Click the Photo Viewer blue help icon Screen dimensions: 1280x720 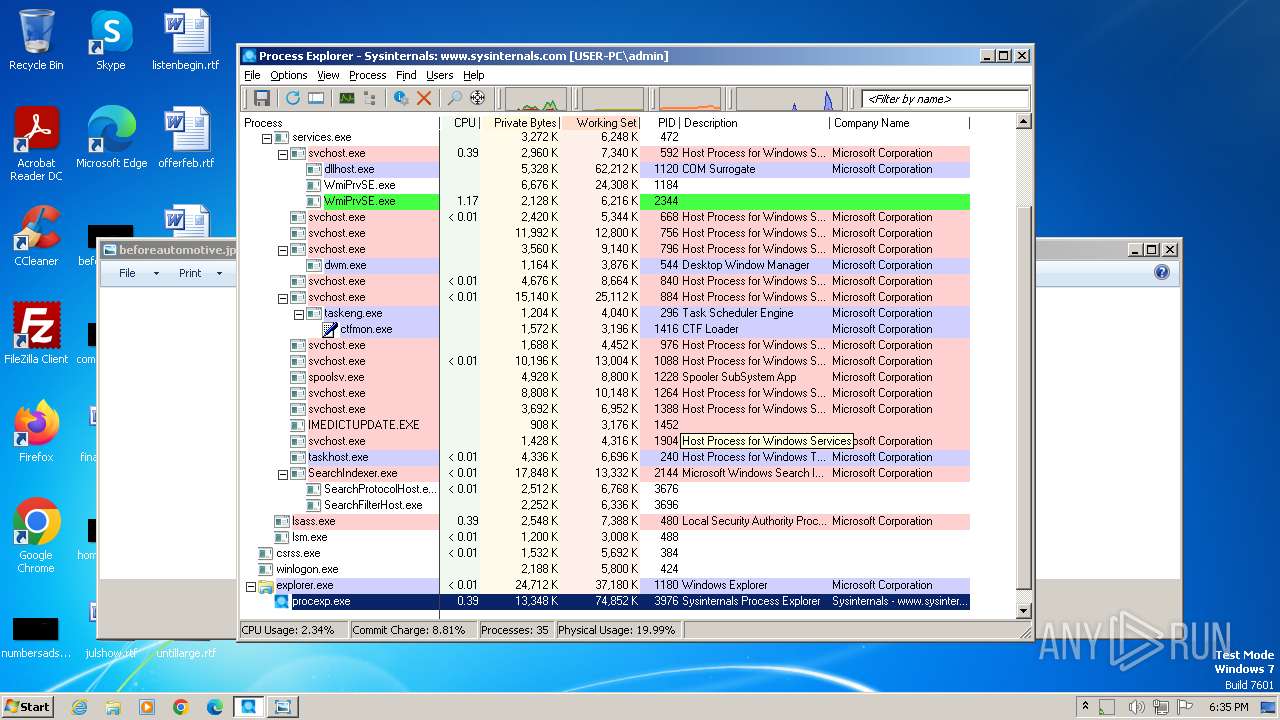click(1162, 272)
